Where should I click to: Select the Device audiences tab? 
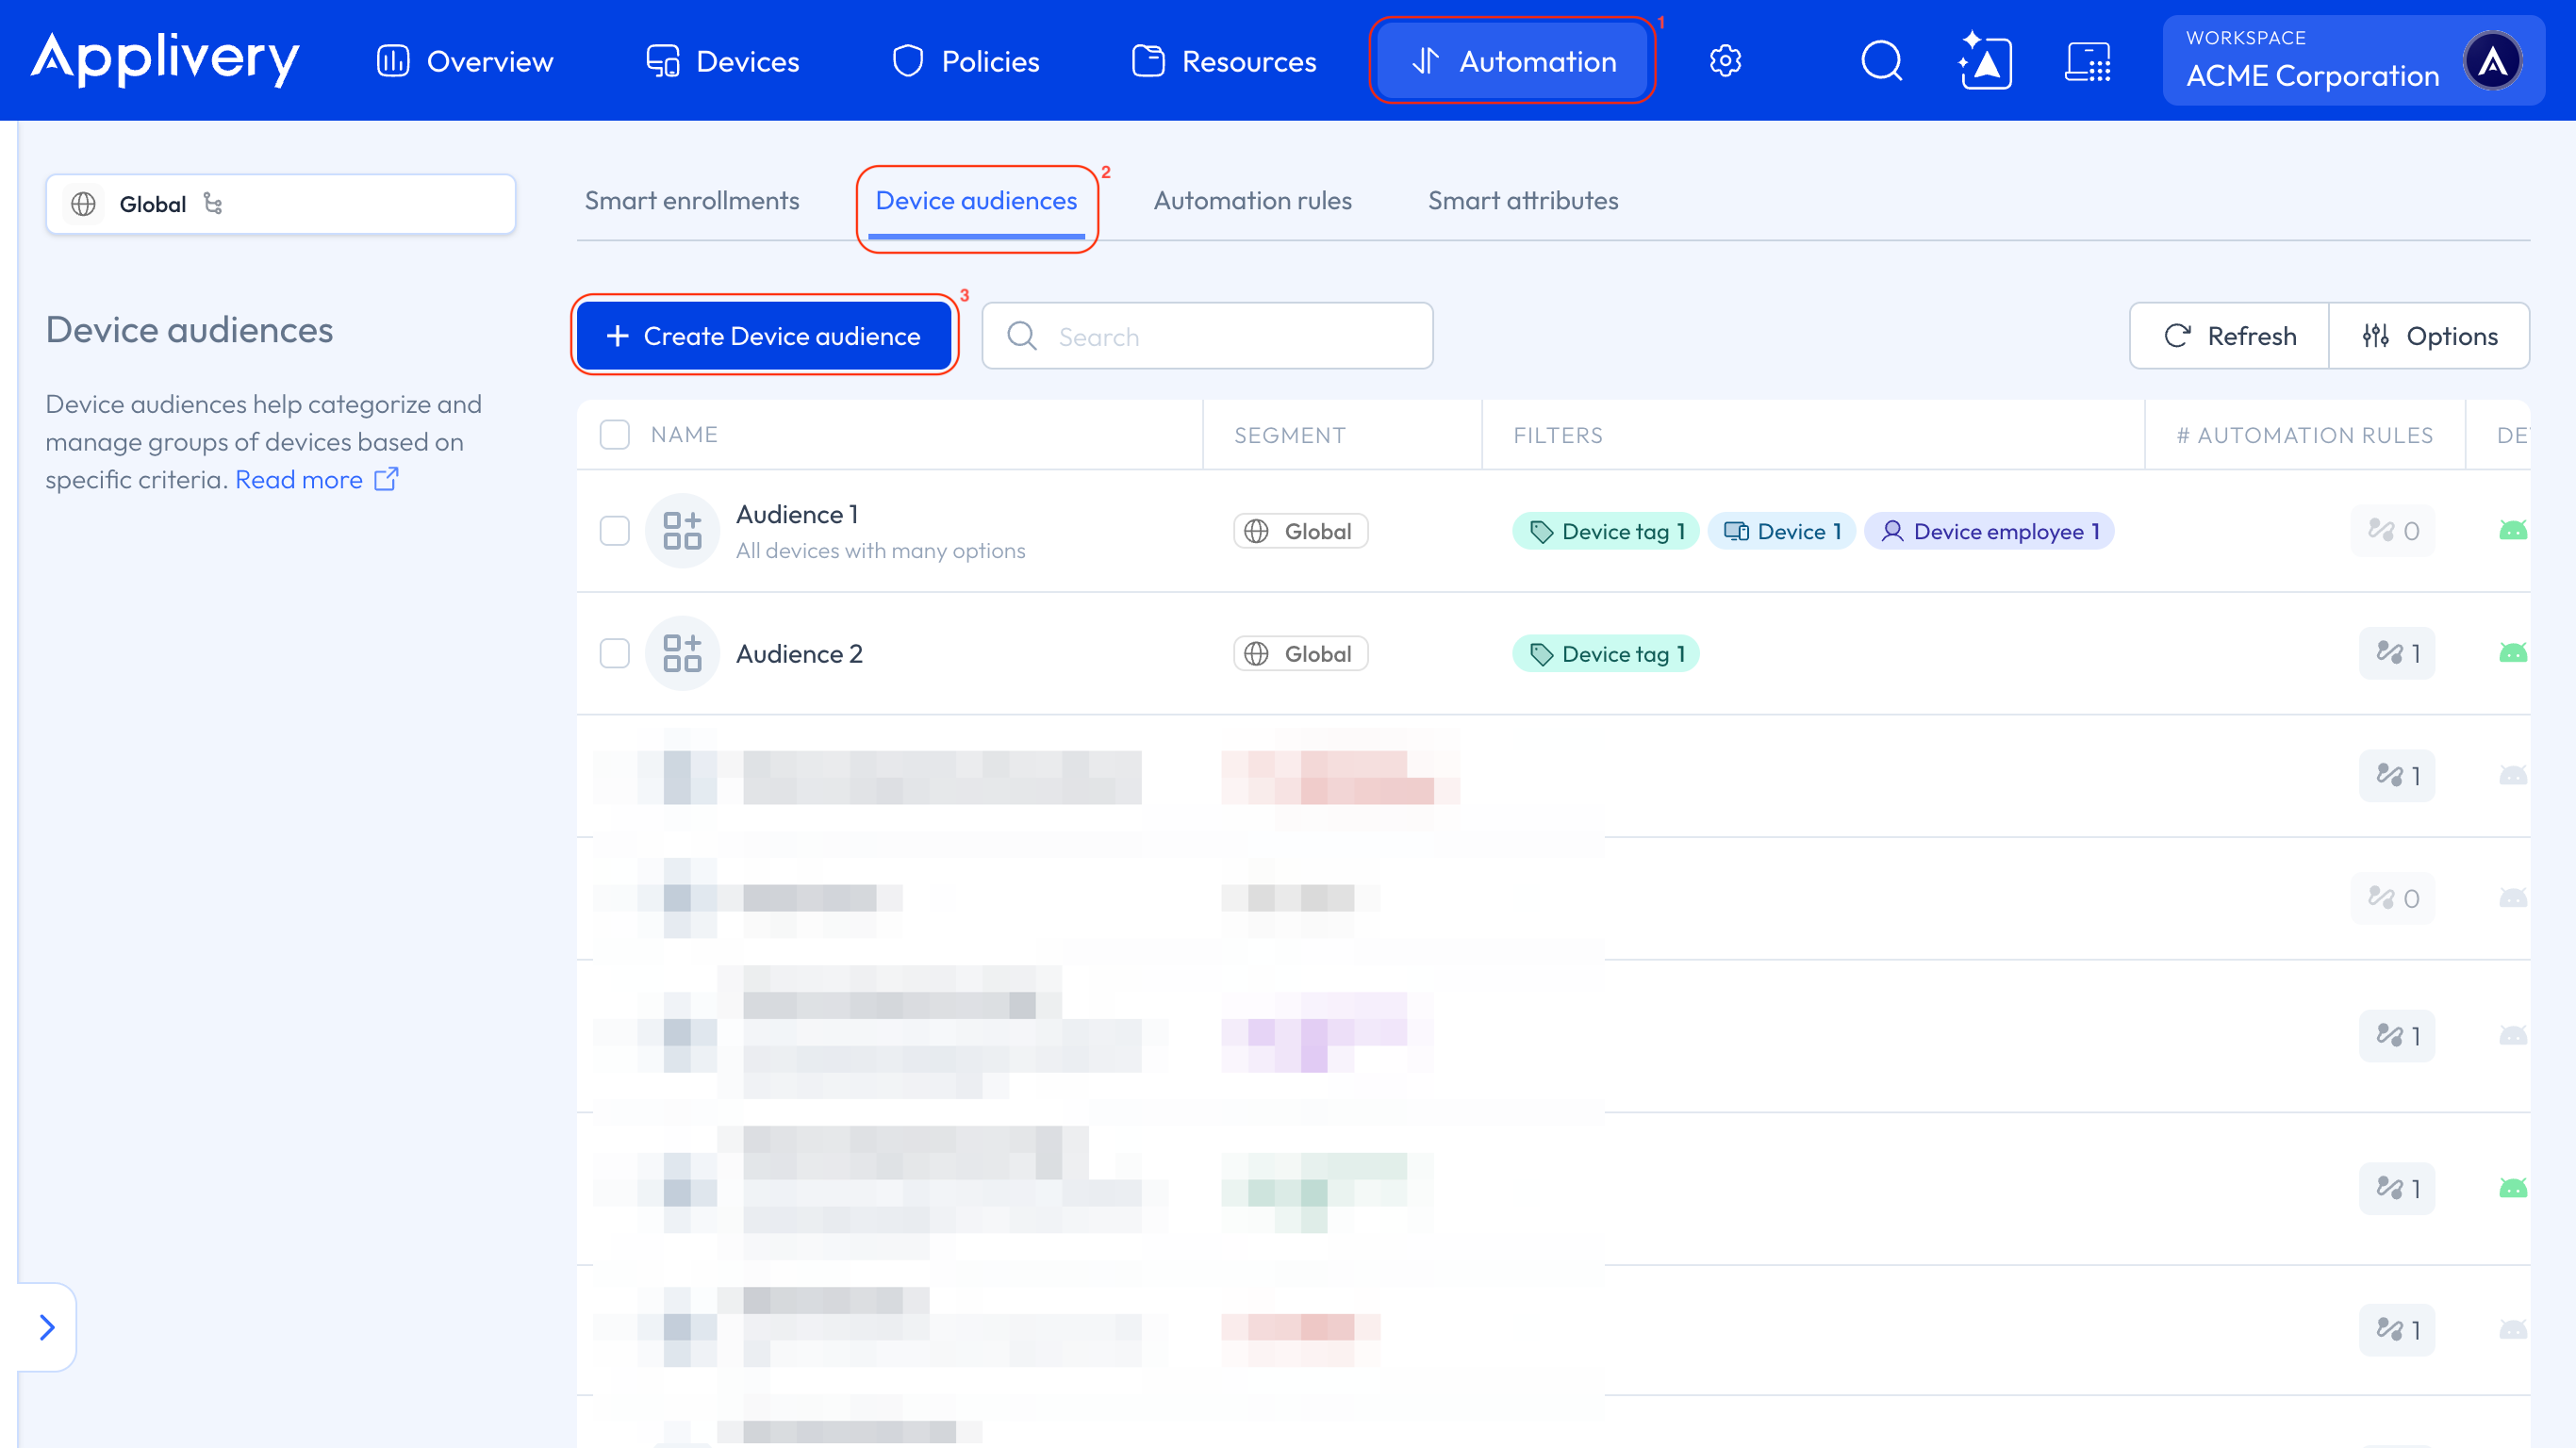[x=976, y=201]
